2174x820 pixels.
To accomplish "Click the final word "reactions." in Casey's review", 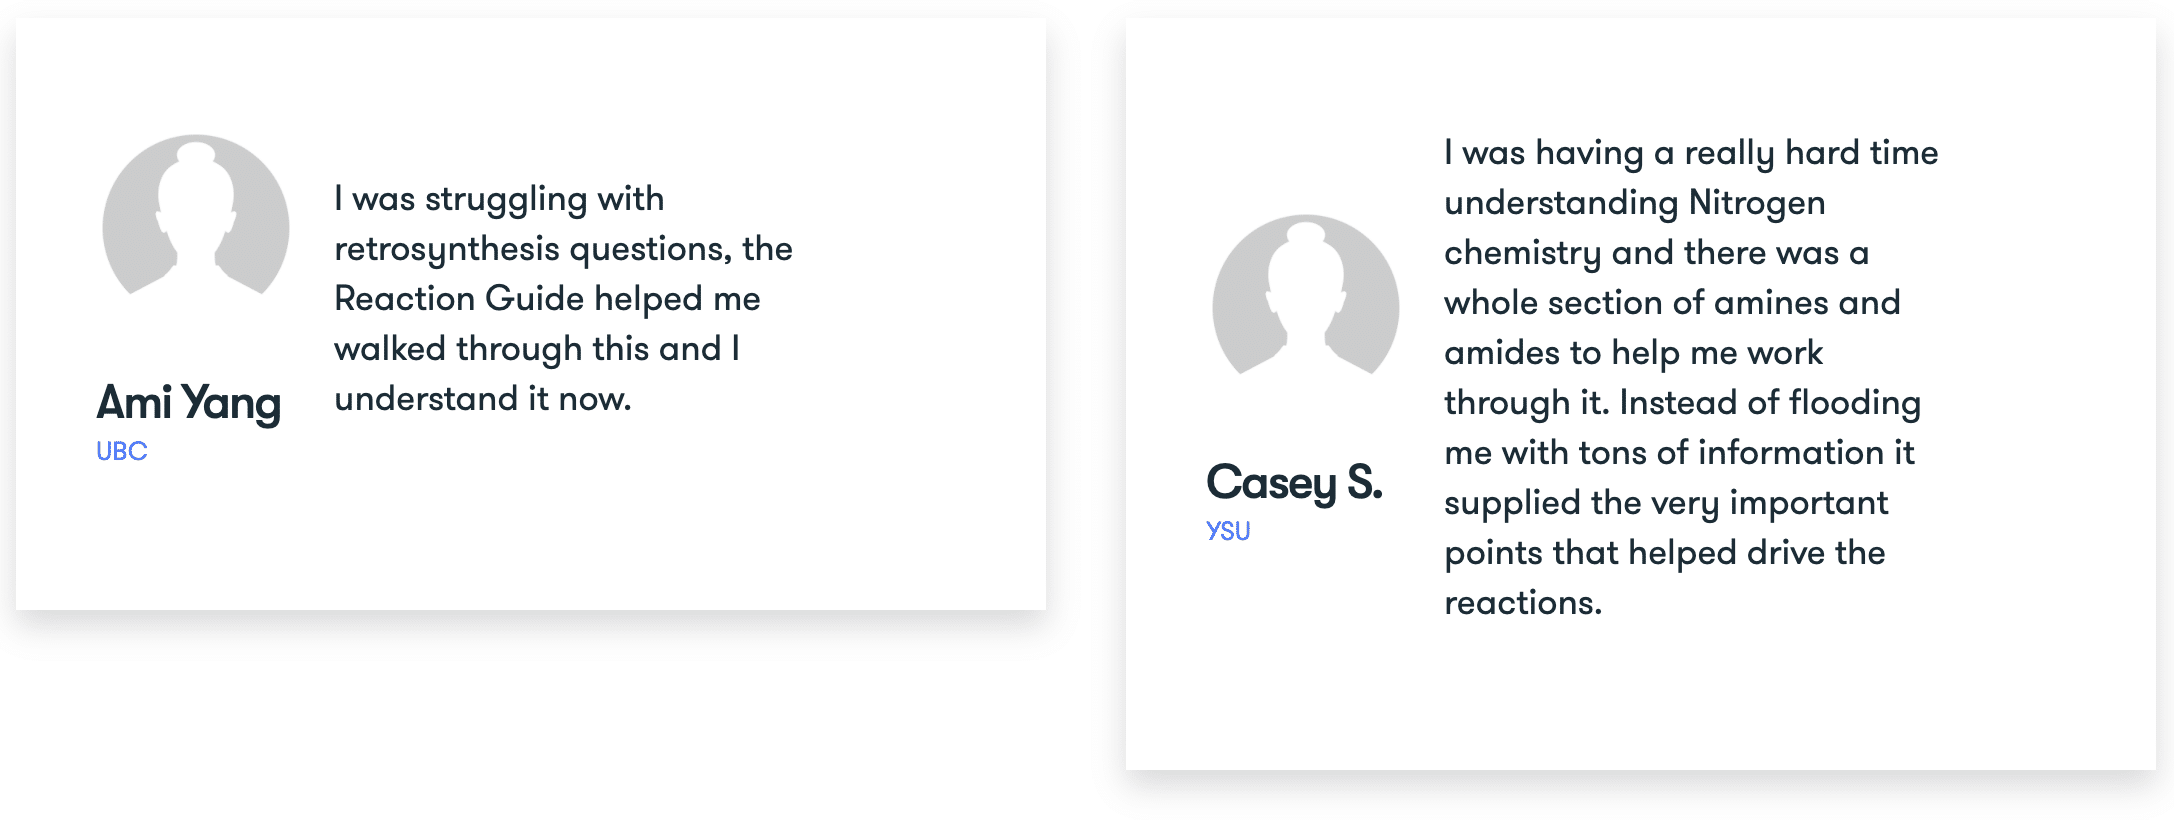I will pos(1523,603).
